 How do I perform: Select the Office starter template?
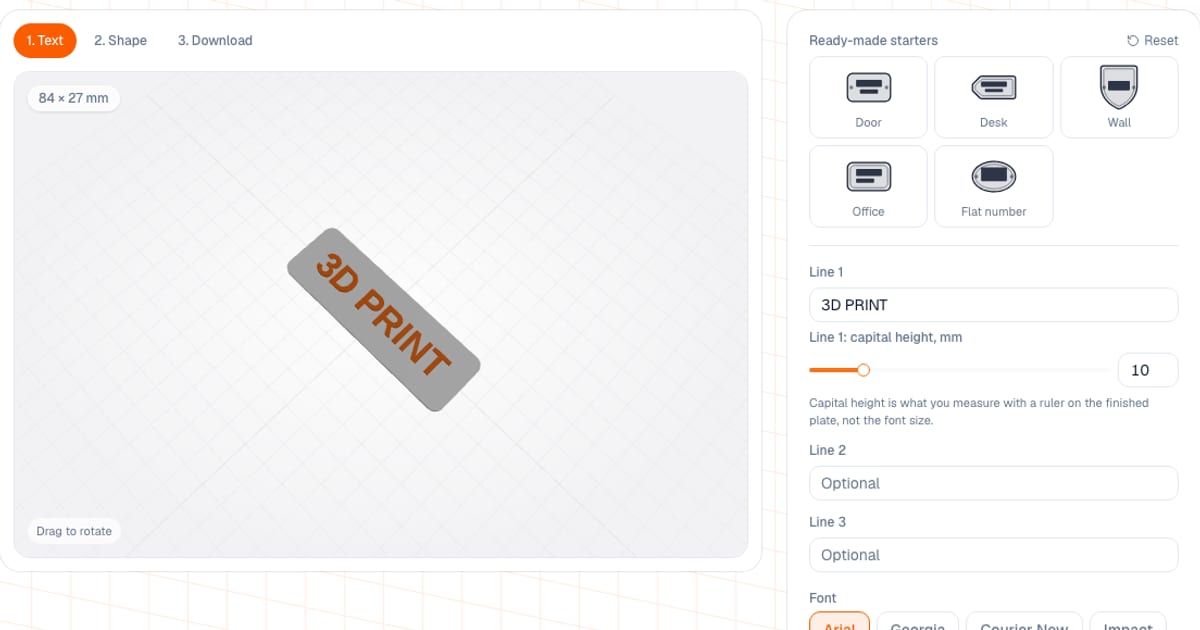(x=868, y=186)
